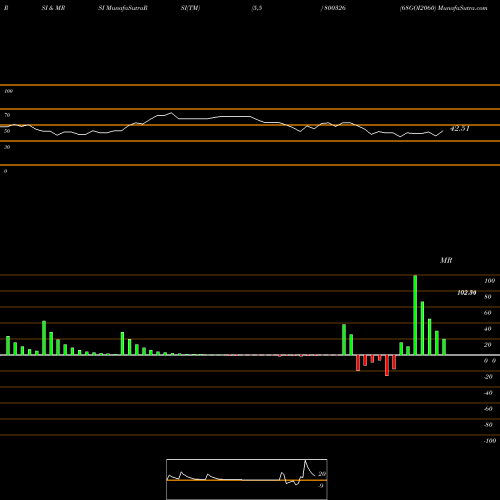Click the 50 level label on RSI axis

coord(7,131)
